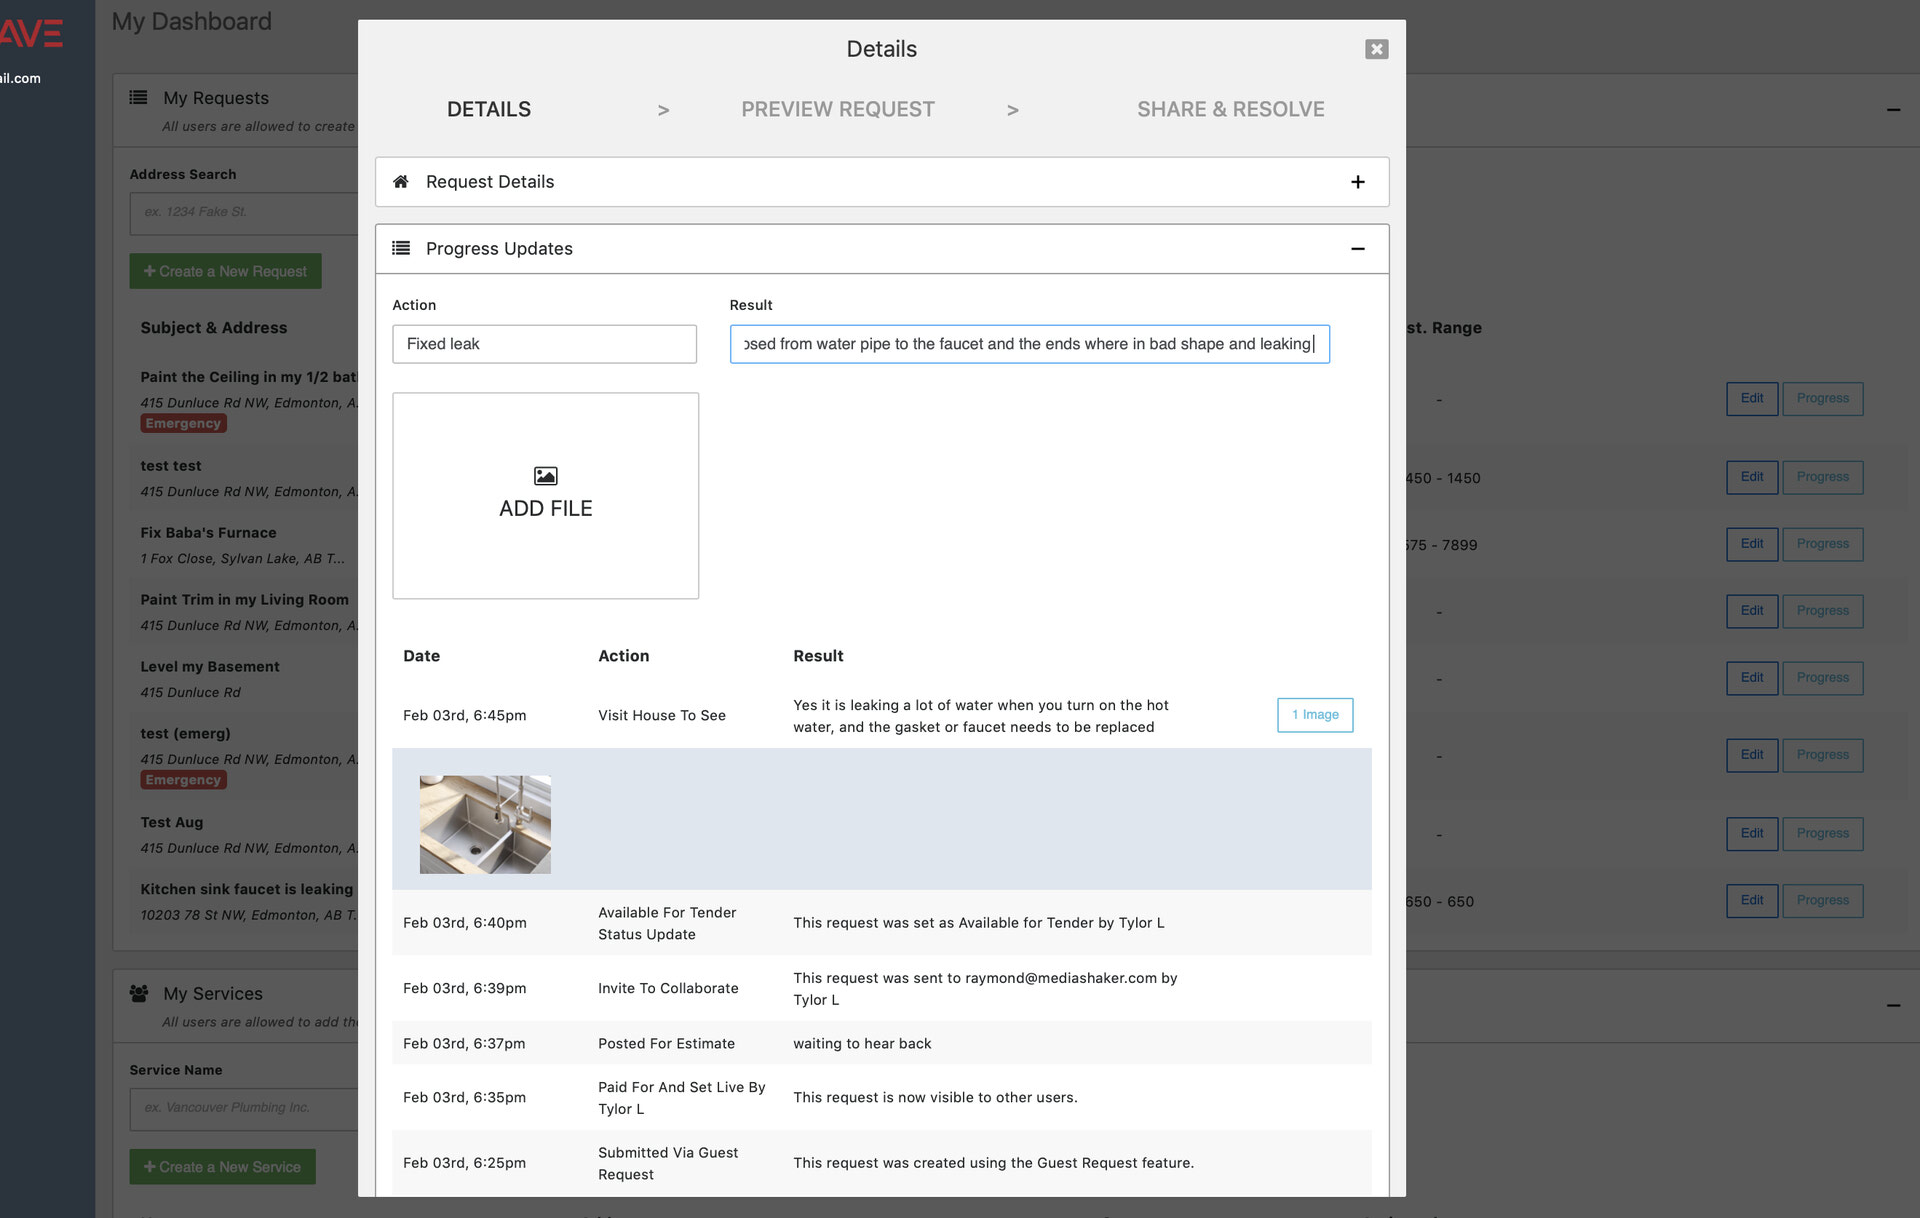This screenshot has width=1920, height=1218.
Task: Click the add file image upload icon
Action: 546,475
